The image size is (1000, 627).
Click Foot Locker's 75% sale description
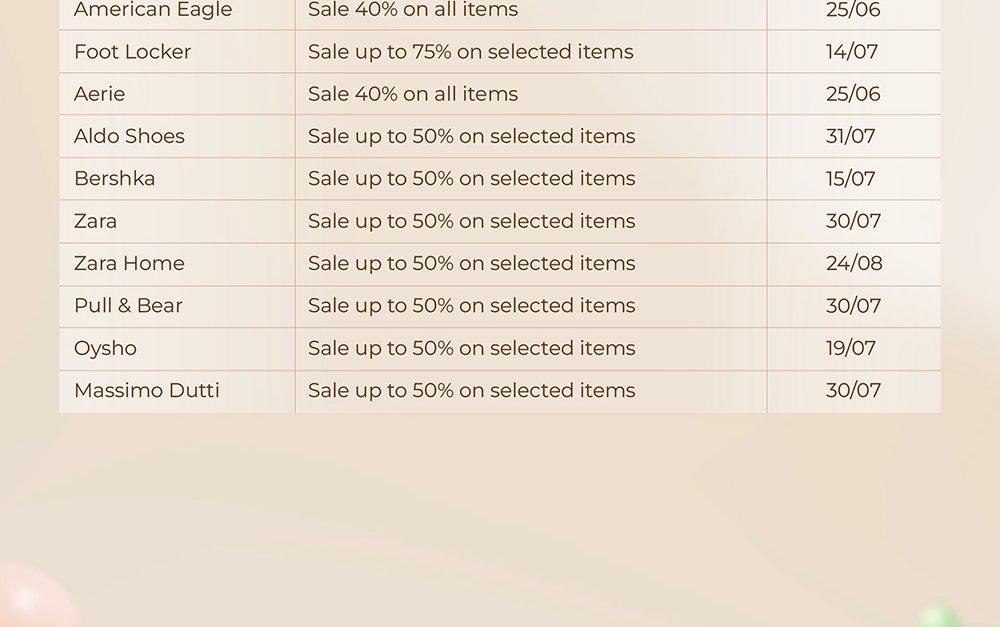click(471, 52)
